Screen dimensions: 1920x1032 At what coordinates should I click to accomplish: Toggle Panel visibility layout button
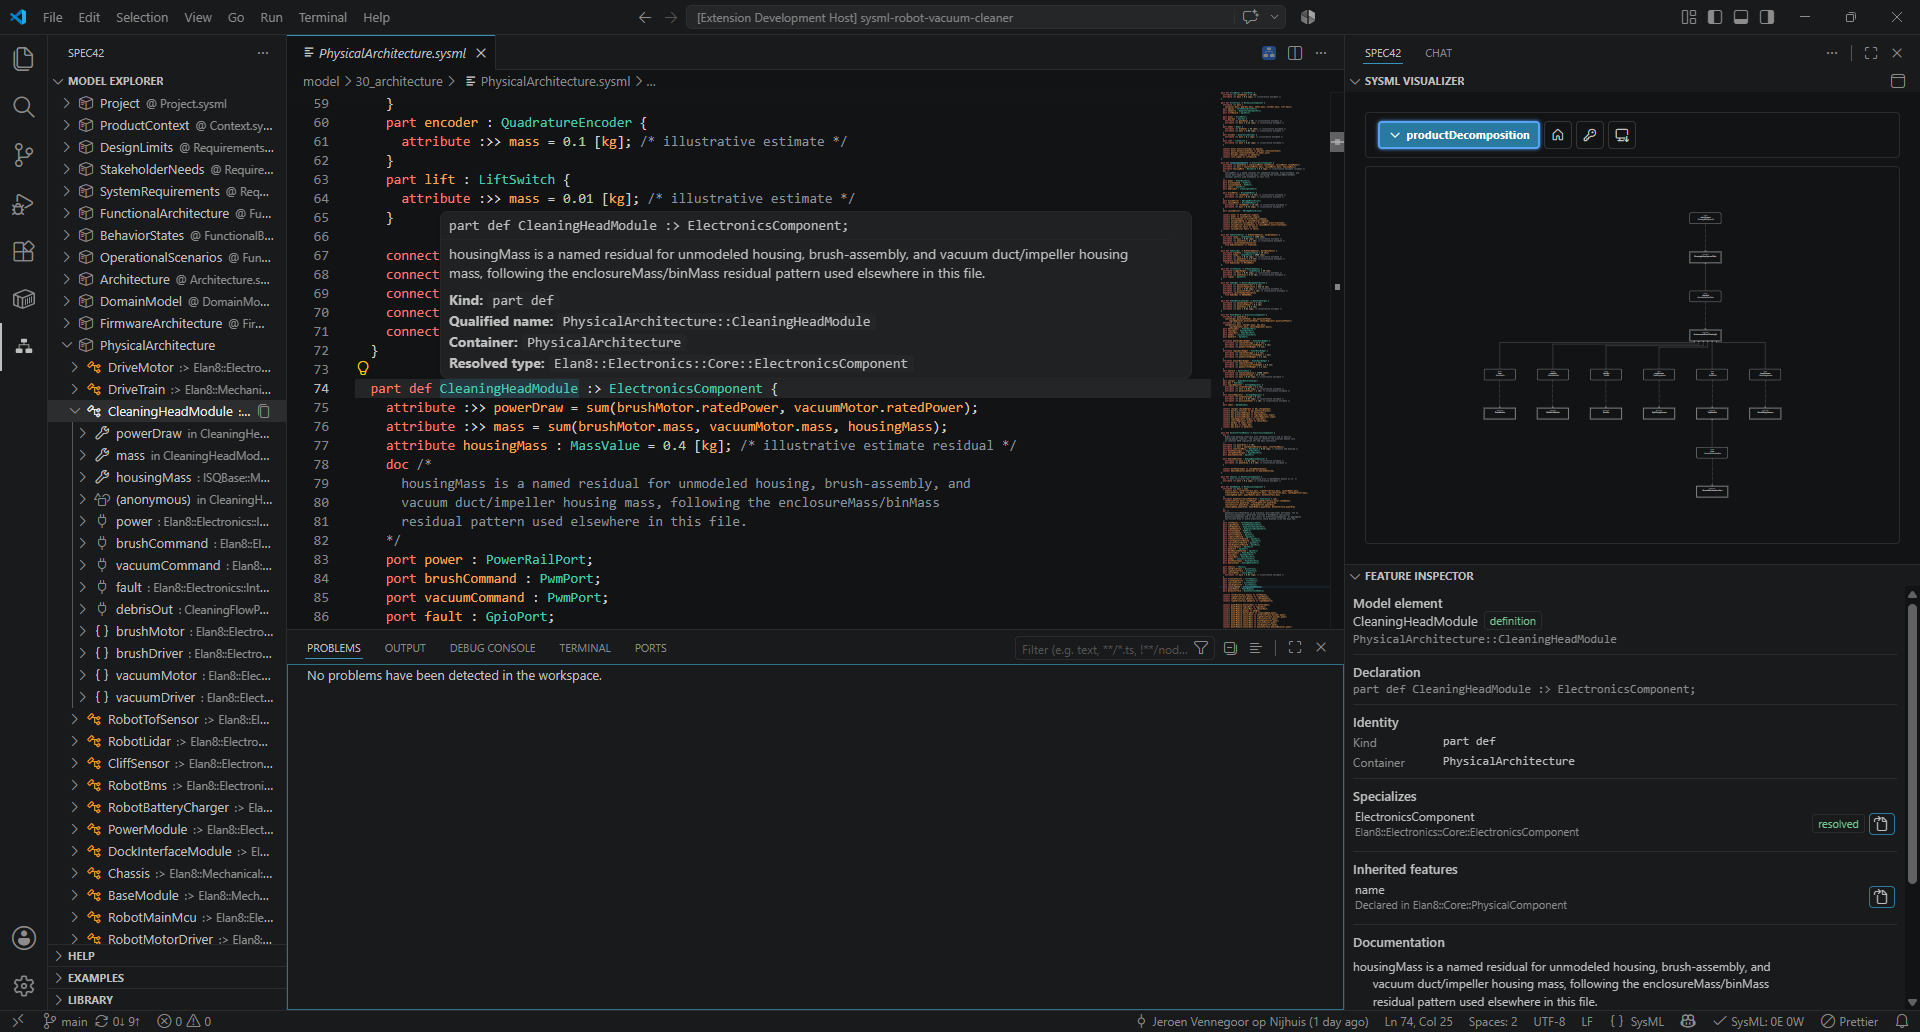1741,17
